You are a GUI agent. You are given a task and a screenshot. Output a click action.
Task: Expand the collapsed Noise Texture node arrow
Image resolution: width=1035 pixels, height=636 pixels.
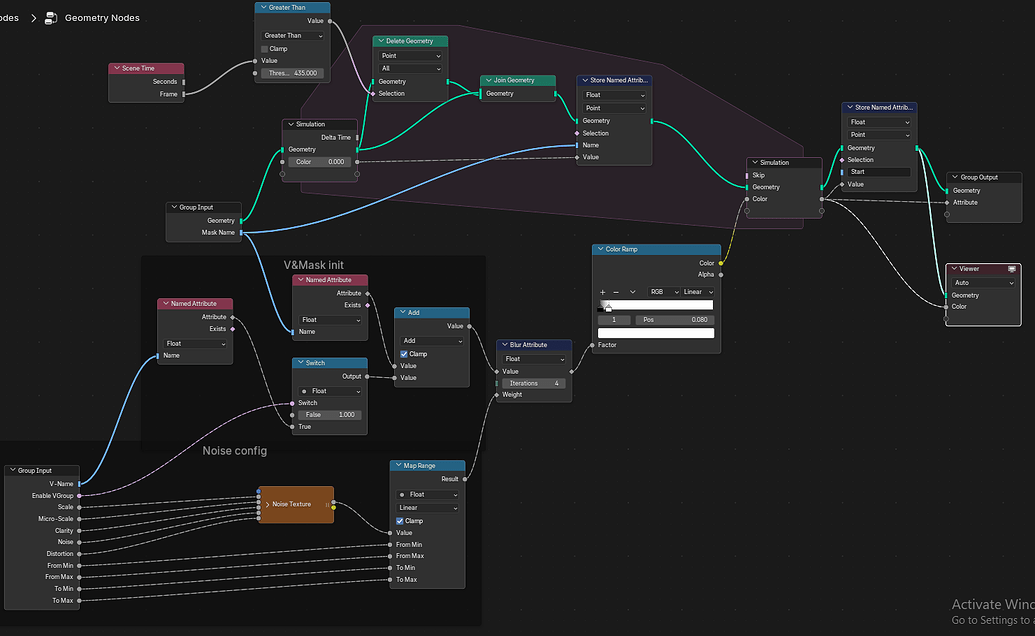click(267, 504)
